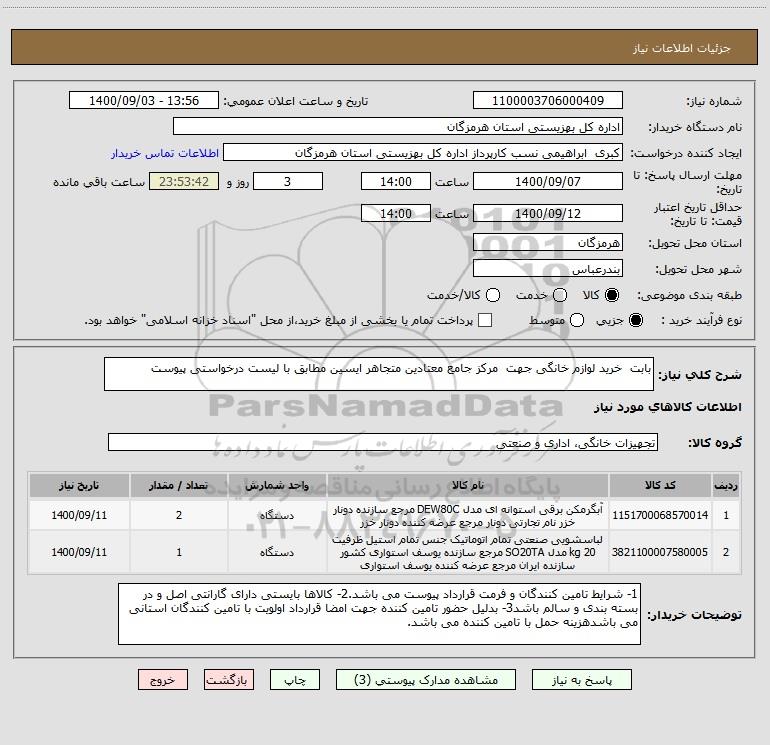Click the شرح کلی نیاز label
Image resolution: width=770 pixels, height=745 pixels.
700,375
